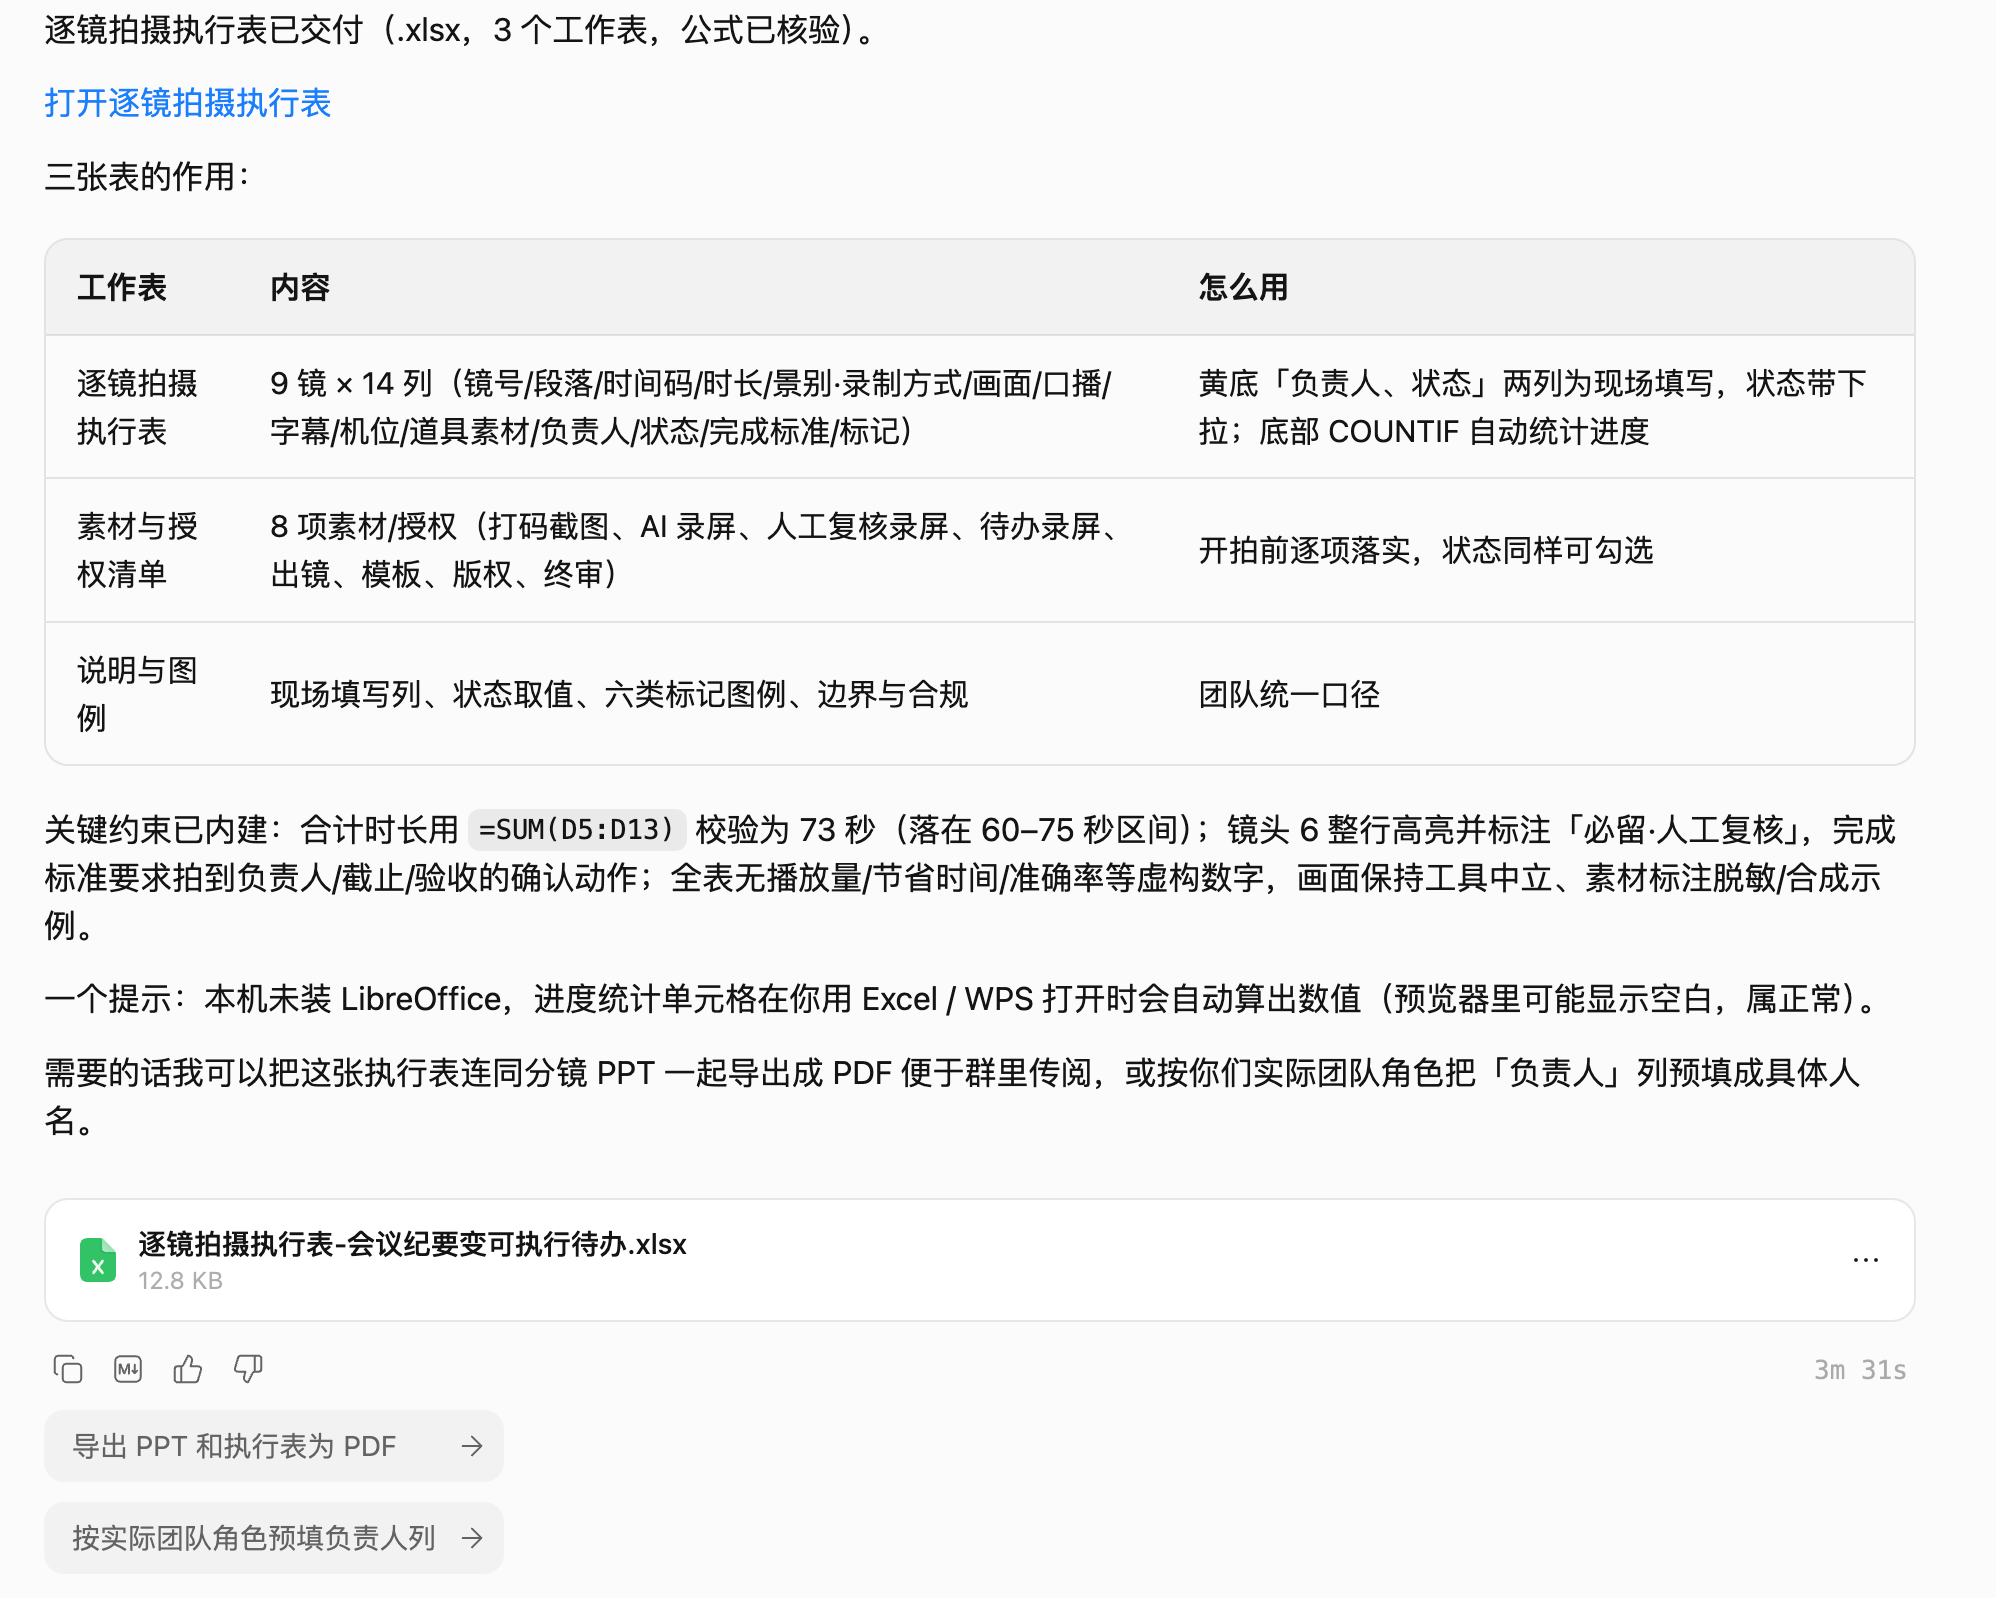Click the thumbs down icon
The width and height of the screenshot is (1996, 1598).
pyautogui.click(x=248, y=1369)
